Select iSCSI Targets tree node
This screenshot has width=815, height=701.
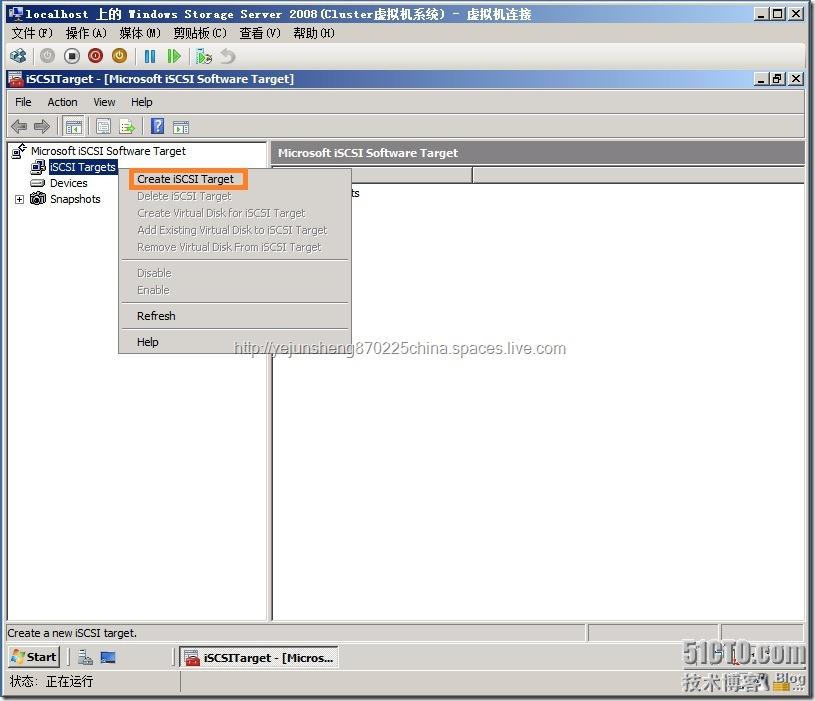click(83, 167)
